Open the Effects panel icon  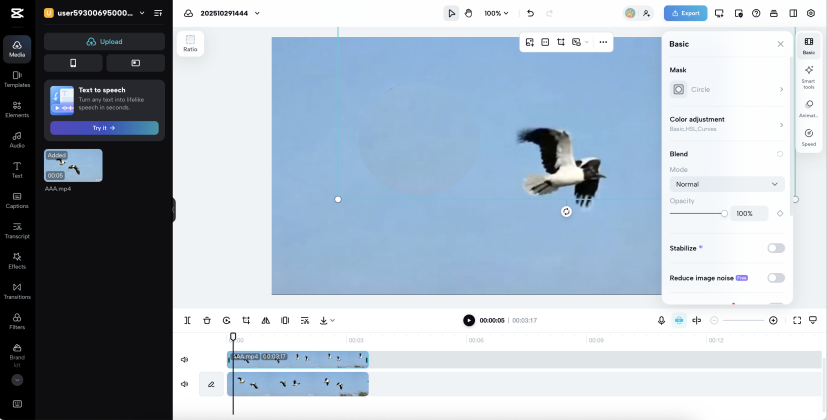click(x=17, y=260)
